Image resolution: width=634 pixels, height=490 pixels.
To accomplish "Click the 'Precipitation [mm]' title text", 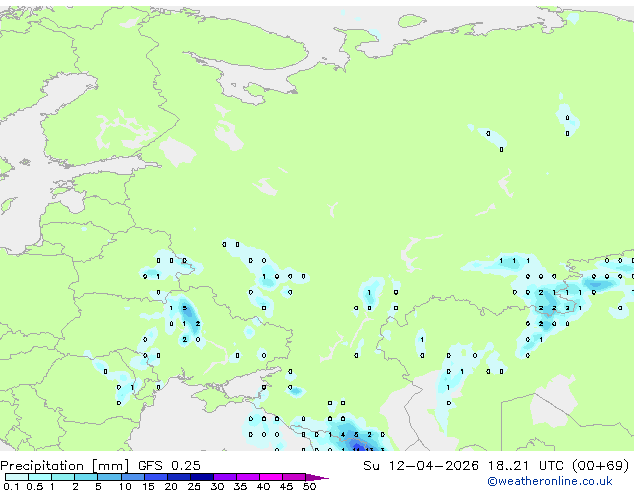I will (x=64, y=466).
